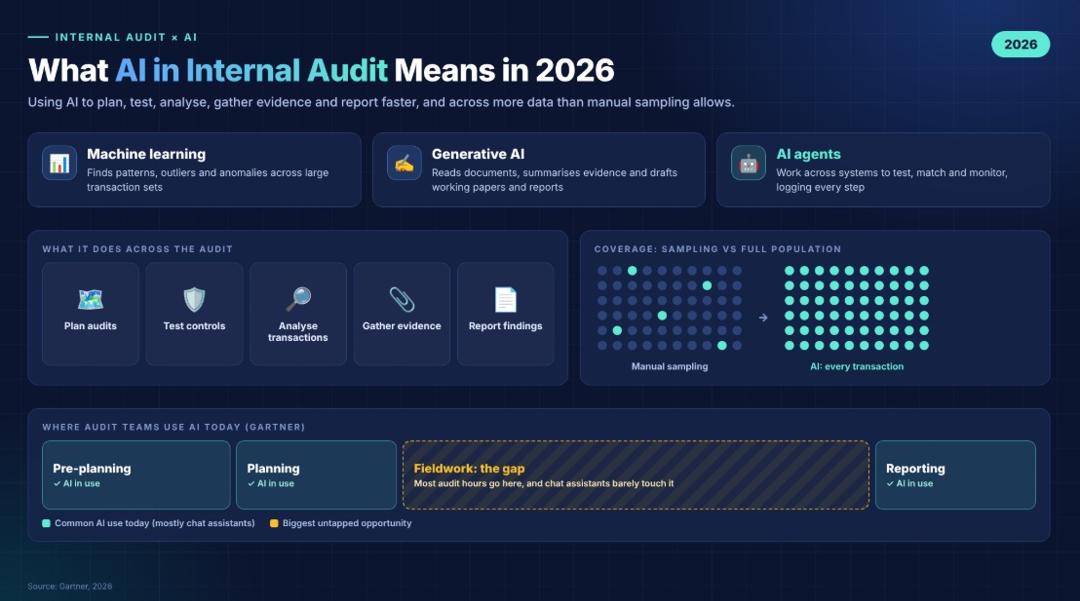1080x601 pixels.
Task: Click the Manual sampling dot grid
Action: point(669,308)
